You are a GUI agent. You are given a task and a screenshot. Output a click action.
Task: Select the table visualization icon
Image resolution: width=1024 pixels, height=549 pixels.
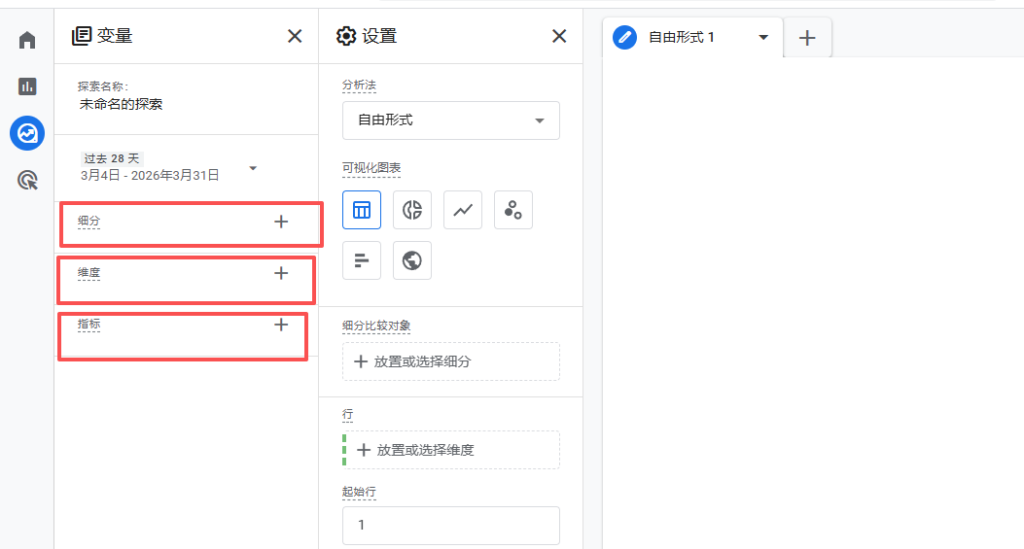[x=361, y=210]
